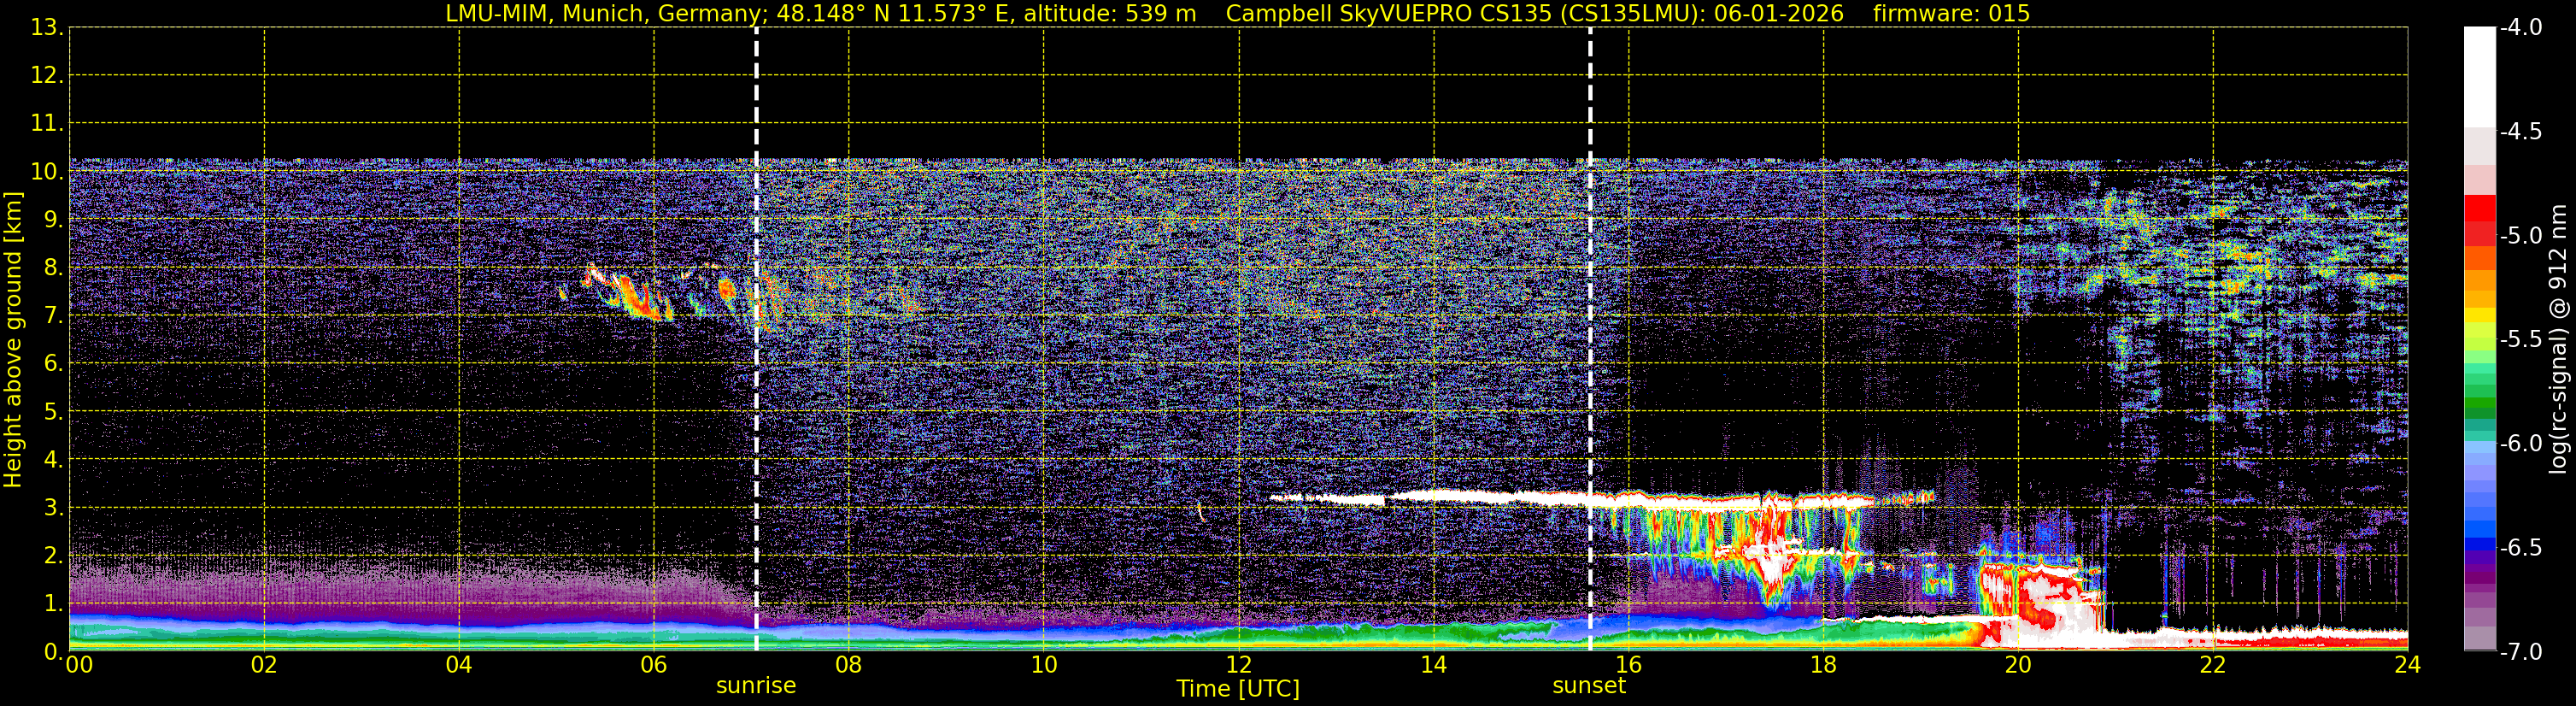Click the white cloud layer near 3 km at 14 UTC

pos(1434,495)
